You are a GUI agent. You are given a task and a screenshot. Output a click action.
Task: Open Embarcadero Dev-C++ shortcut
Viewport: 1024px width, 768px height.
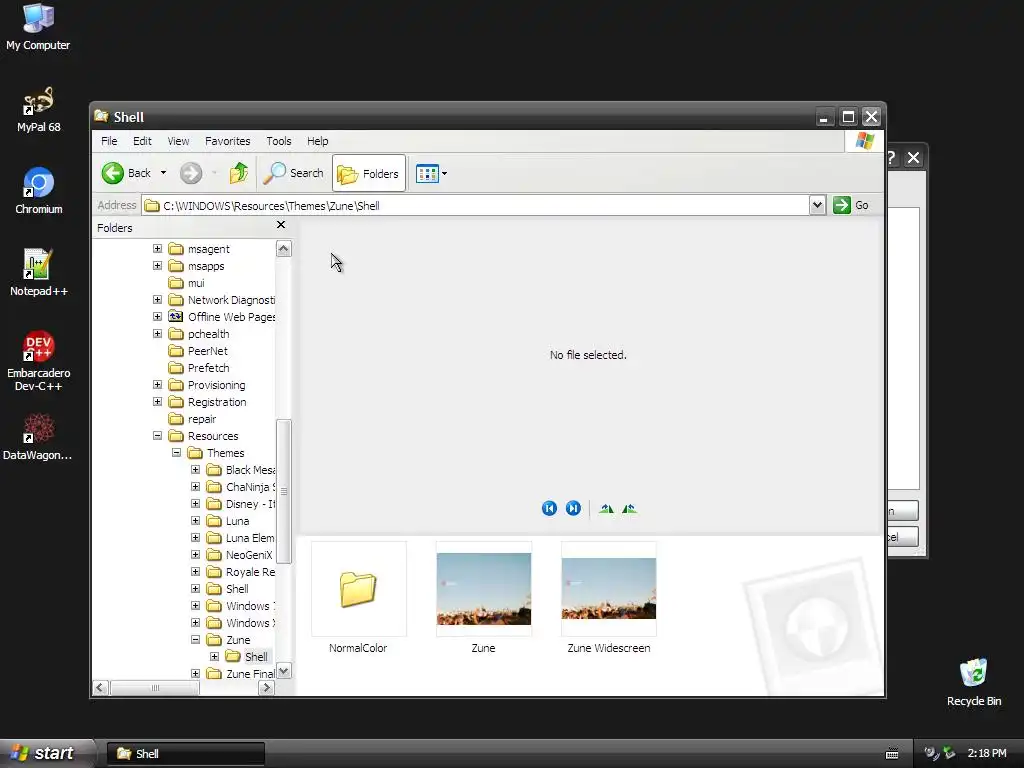[x=39, y=361]
